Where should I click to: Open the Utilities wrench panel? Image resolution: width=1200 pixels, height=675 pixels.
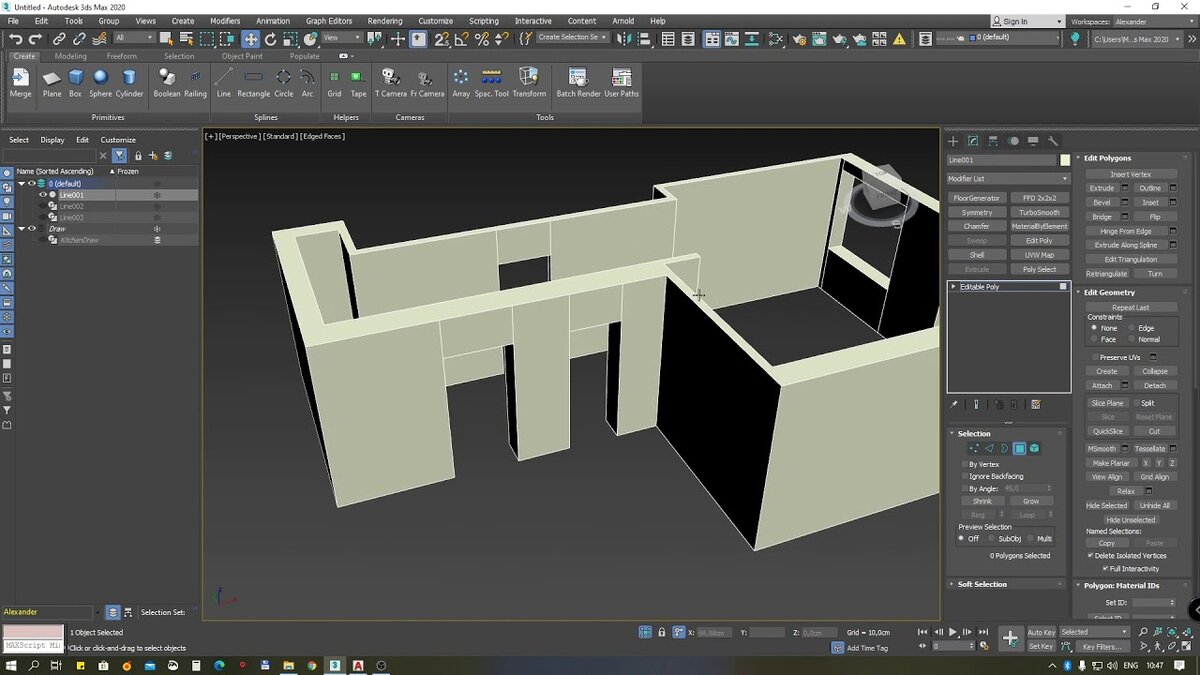[x=1053, y=141]
